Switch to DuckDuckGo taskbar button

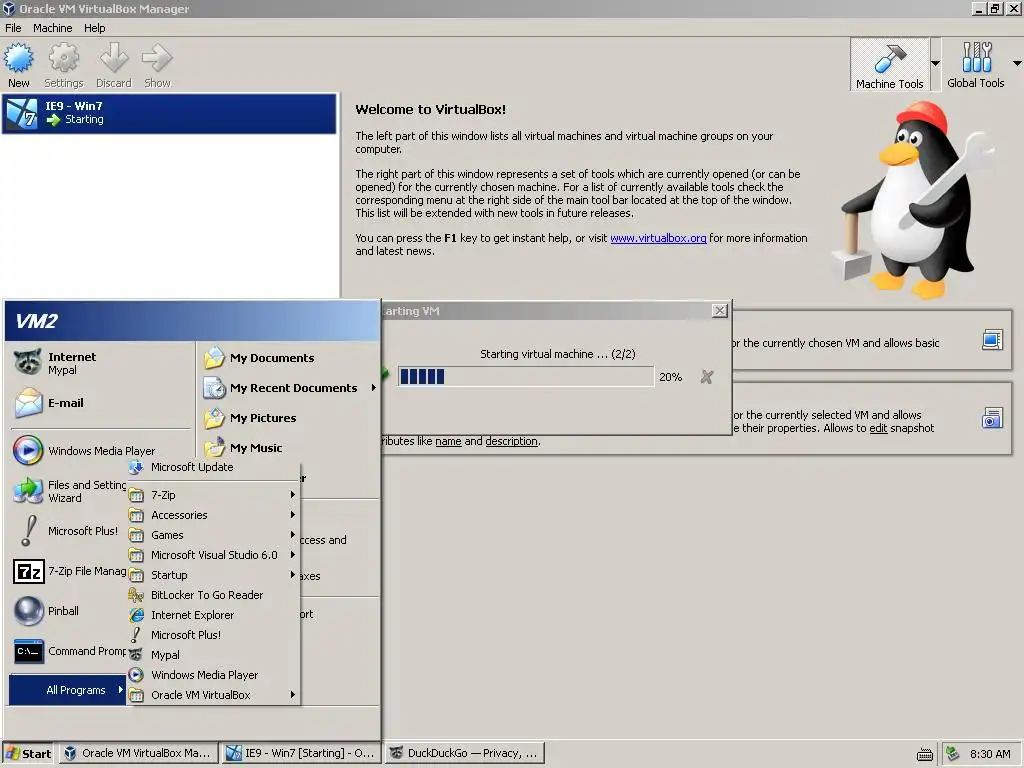coord(464,753)
